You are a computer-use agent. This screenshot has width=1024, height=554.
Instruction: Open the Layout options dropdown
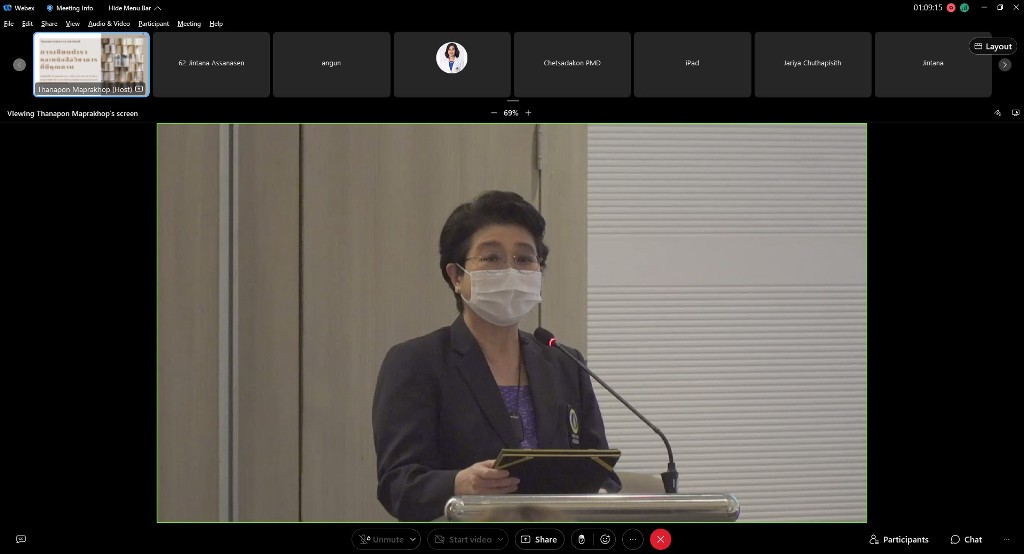click(x=992, y=46)
